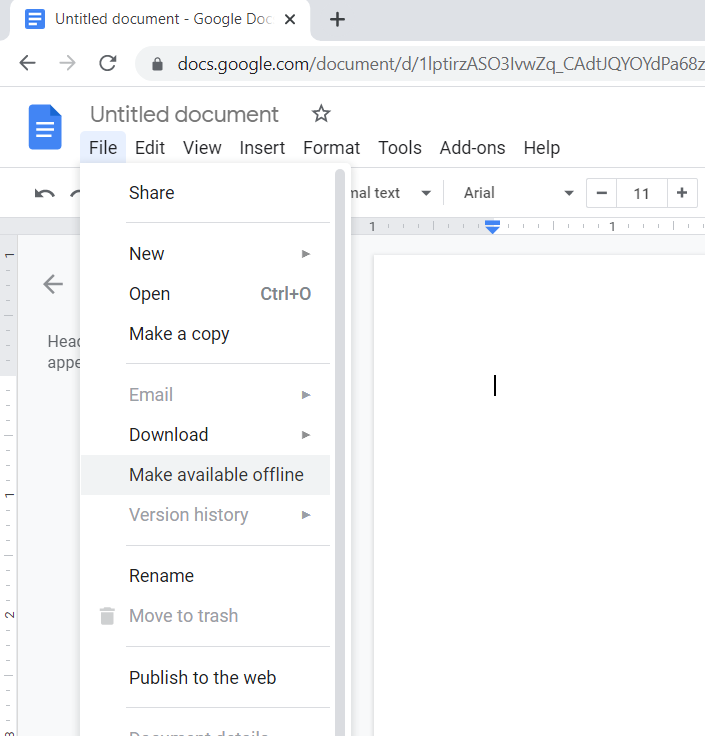Open the Add-ons menu
The width and height of the screenshot is (705, 736).
[472, 147]
